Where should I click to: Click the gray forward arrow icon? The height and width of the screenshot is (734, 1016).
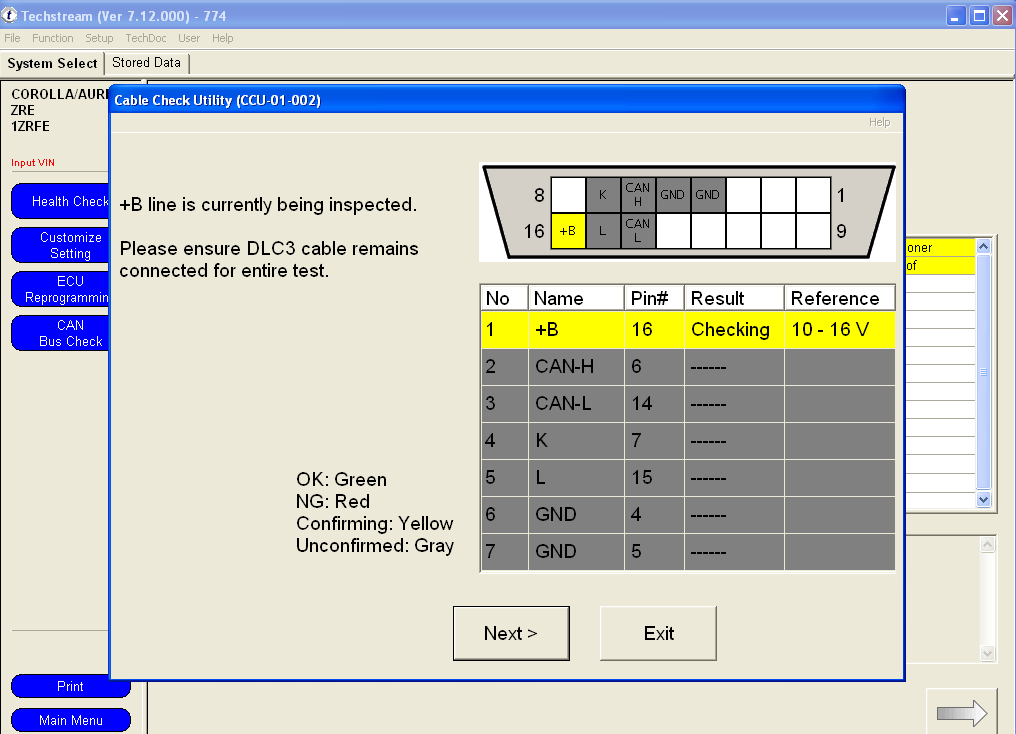(x=962, y=713)
